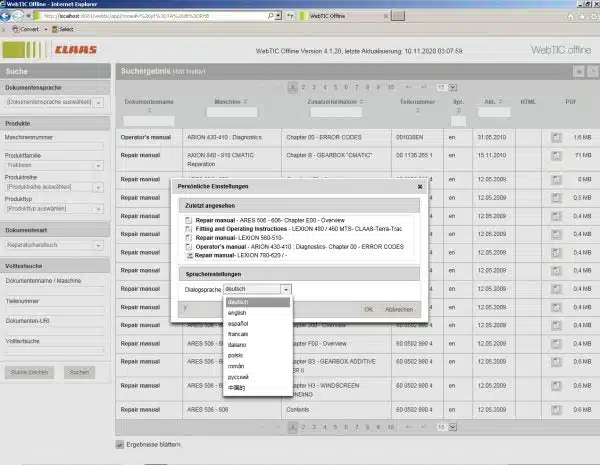Expand the Produkttyp dropdown
600x465 pixels.
(98, 209)
